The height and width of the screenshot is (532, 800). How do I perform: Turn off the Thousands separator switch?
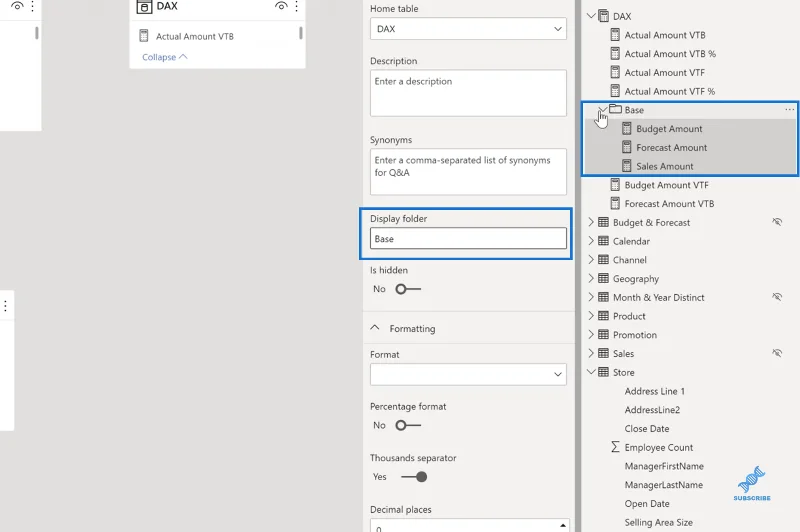point(414,477)
